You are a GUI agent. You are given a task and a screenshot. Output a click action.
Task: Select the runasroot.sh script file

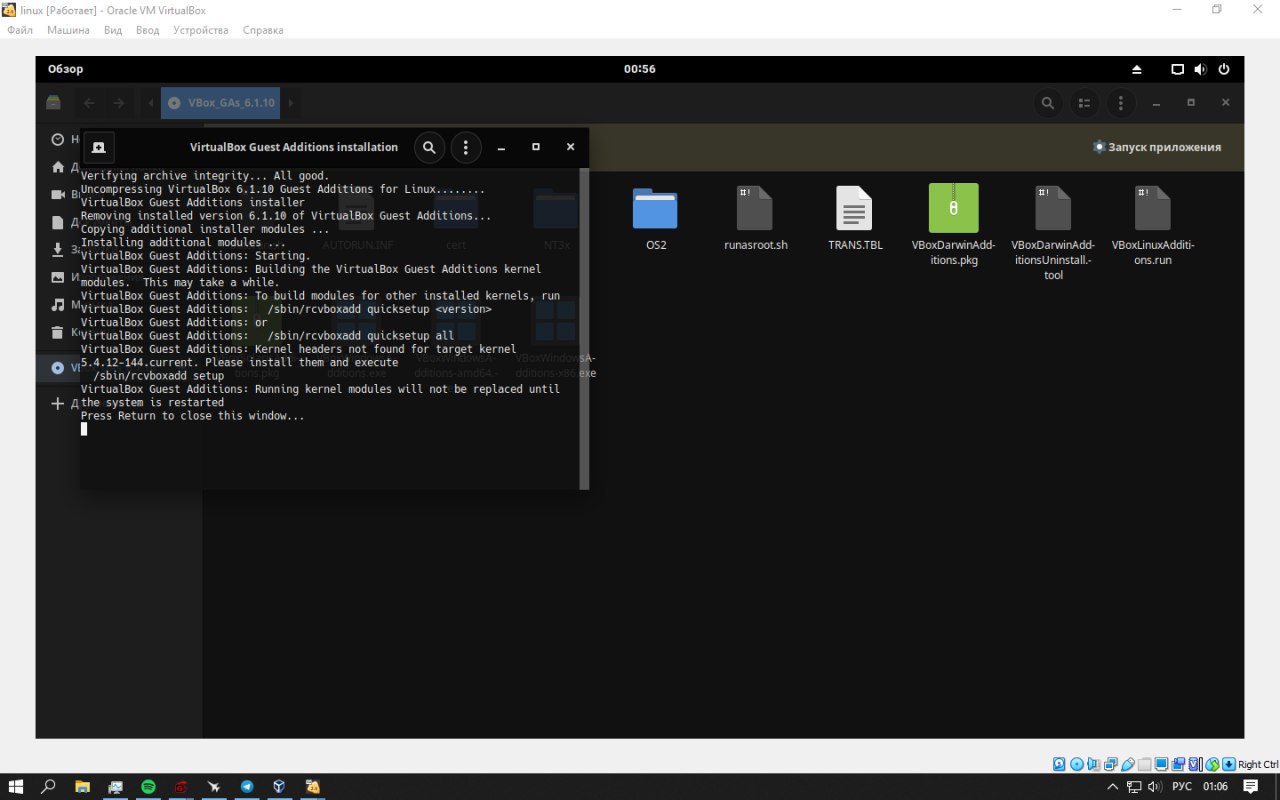(x=755, y=218)
